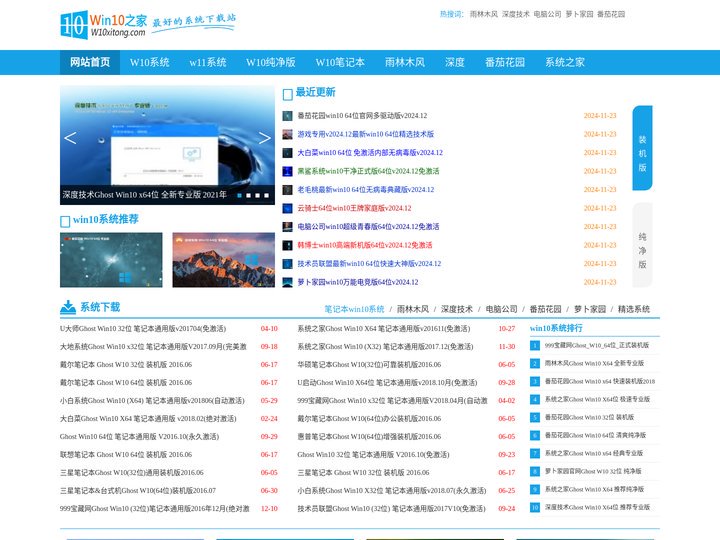Open W10笔记本 navigation item
The height and width of the screenshot is (540, 720).
click(x=340, y=62)
